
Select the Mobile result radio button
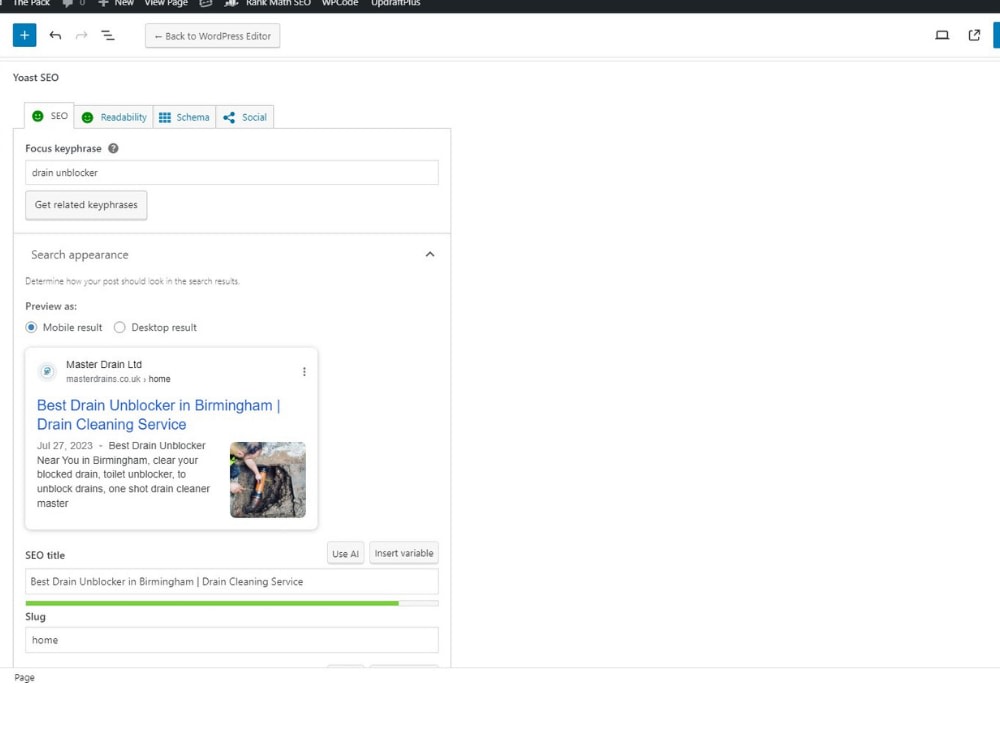(x=31, y=327)
